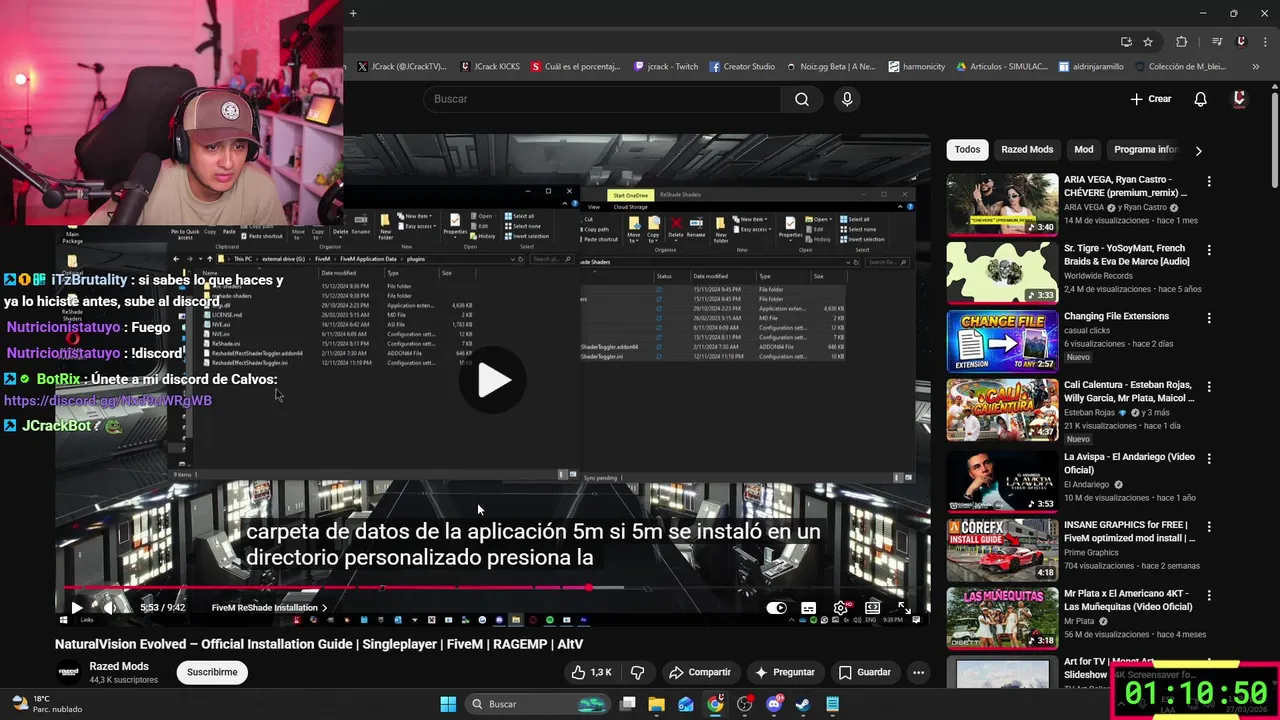The height and width of the screenshot is (720, 1280).
Task: Like the video thumbs-up button
Action: 591,672
